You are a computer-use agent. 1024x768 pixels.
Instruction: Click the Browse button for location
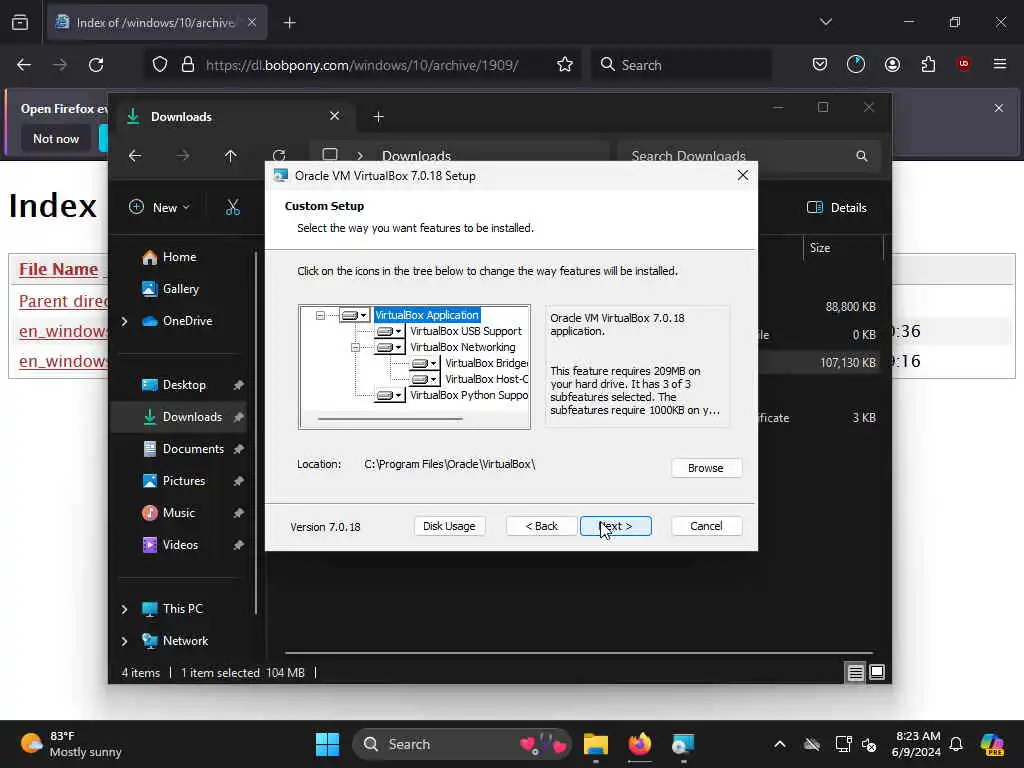click(x=705, y=468)
